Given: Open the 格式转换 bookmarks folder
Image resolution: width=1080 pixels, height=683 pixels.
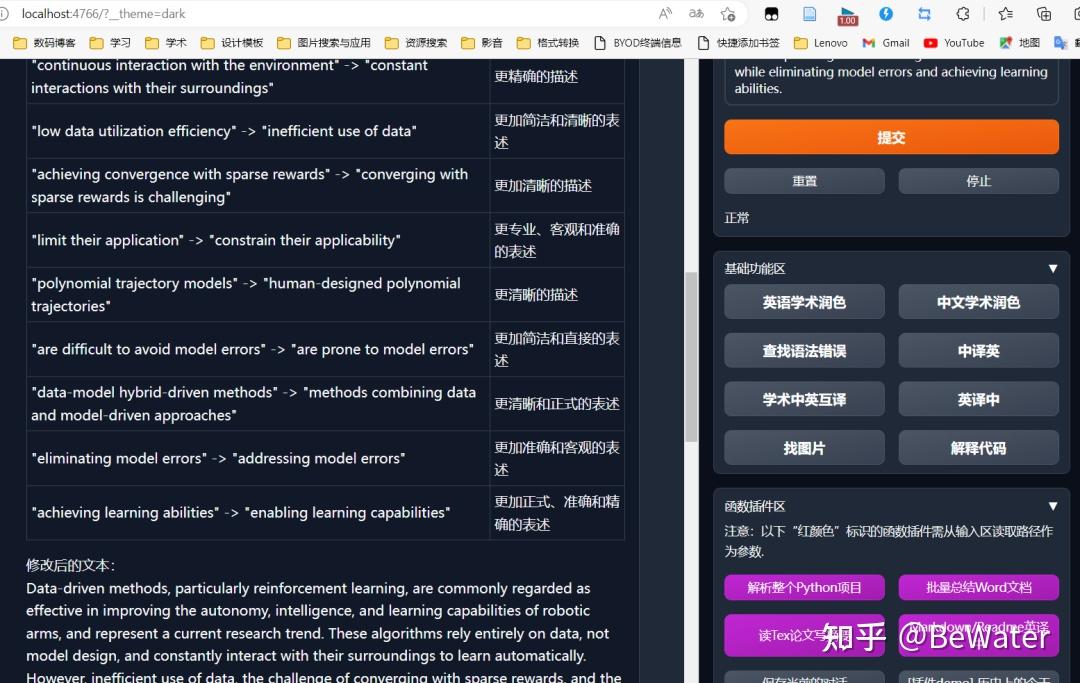Looking at the screenshot, I should tap(548, 43).
